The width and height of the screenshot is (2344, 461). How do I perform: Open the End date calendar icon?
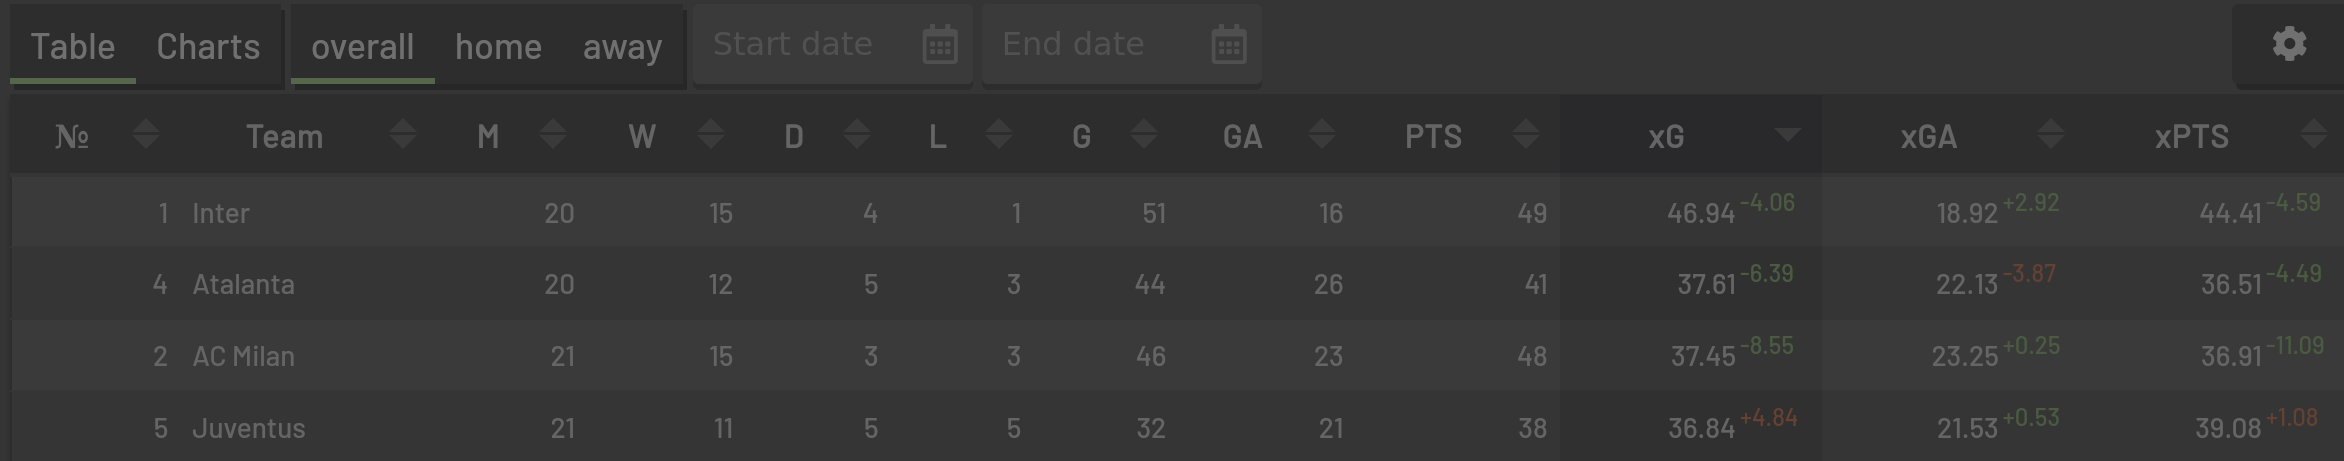[x=1228, y=45]
